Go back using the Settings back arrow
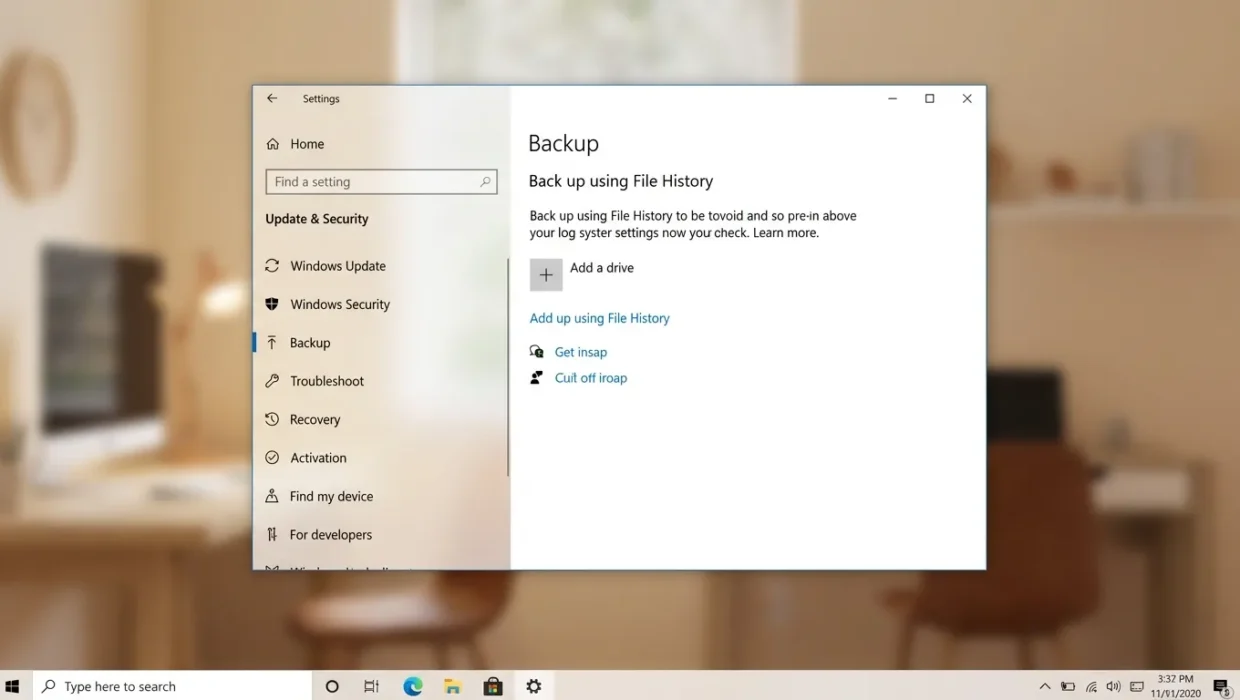This screenshot has height=700, width=1240. (272, 99)
